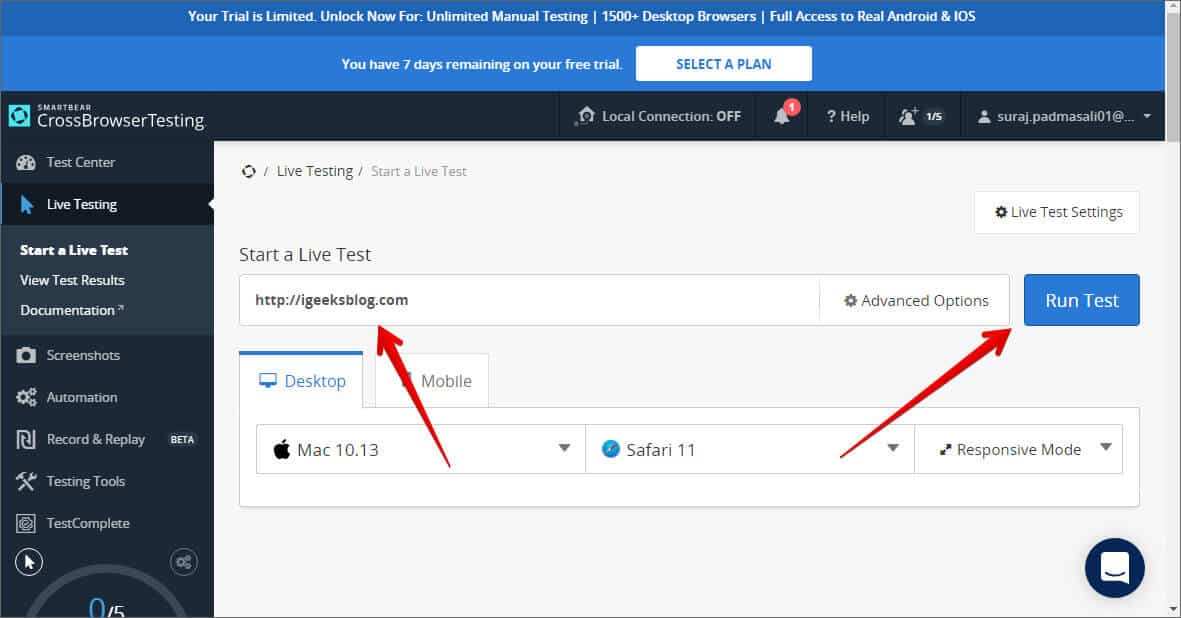Click the team members 1/5 icon

(908, 116)
